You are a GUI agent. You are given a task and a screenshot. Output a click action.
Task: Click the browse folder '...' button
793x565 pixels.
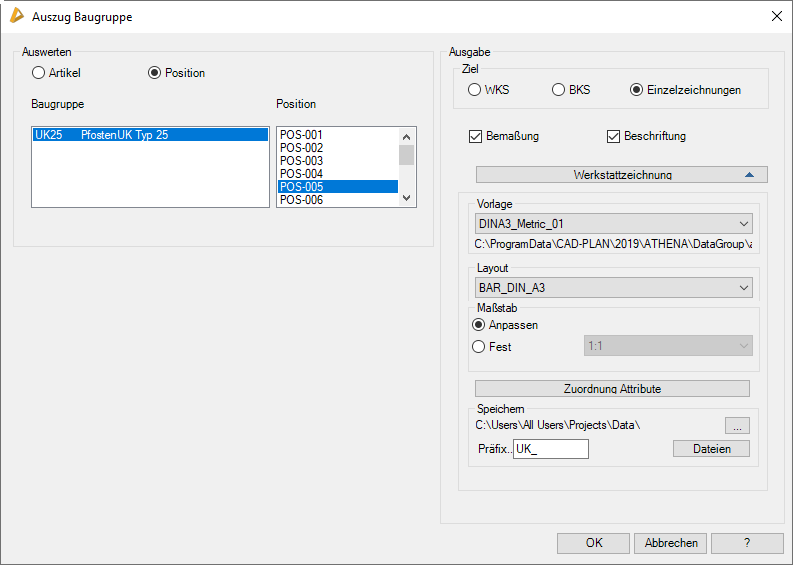pos(737,426)
